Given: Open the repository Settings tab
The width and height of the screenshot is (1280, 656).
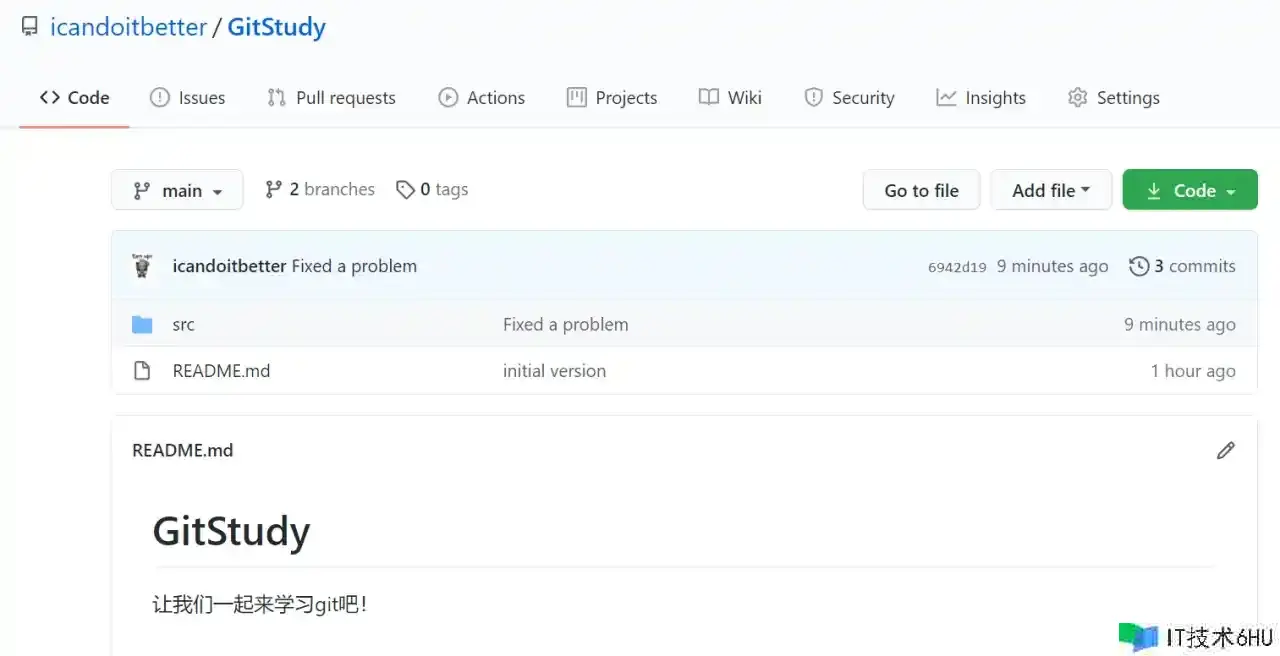Looking at the screenshot, I should tap(1114, 97).
